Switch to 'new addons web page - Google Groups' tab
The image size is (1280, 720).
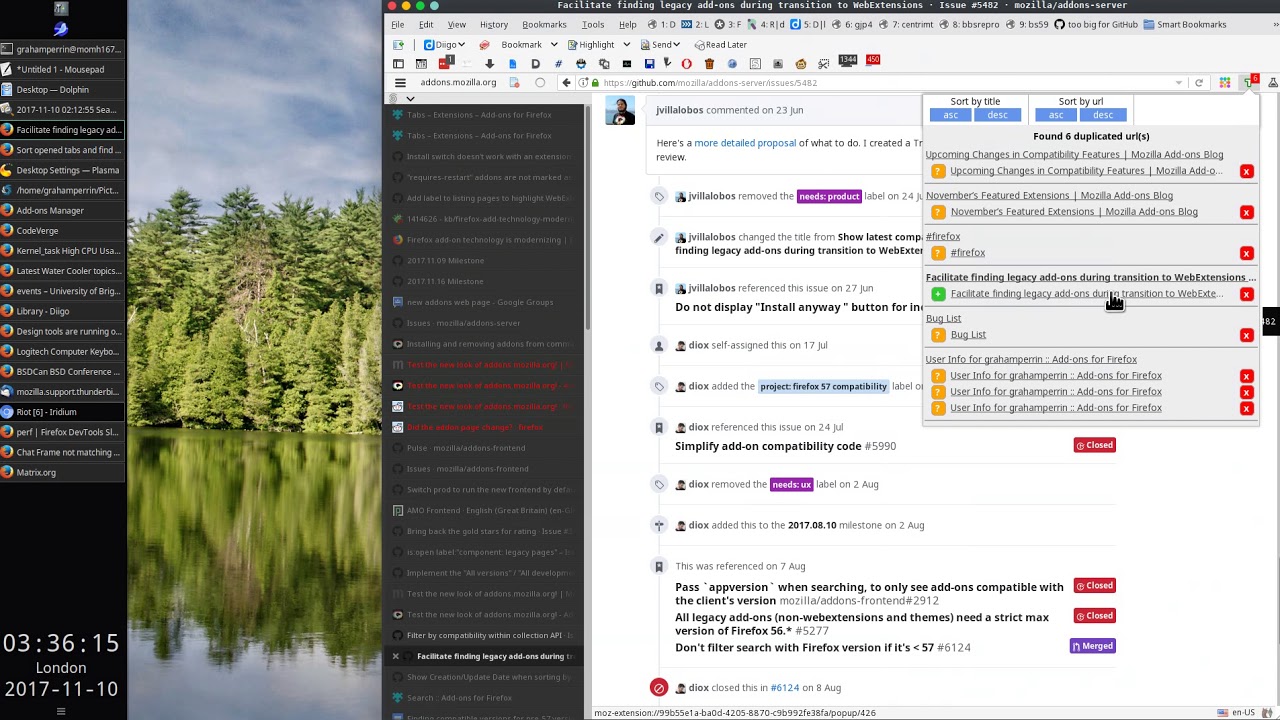click(x=486, y=302)
